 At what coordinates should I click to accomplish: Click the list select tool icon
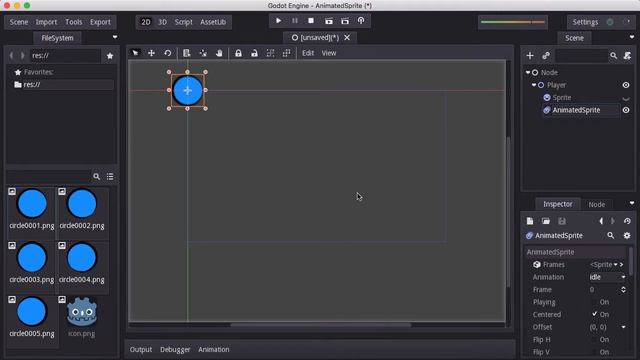(x=187, y=53)
